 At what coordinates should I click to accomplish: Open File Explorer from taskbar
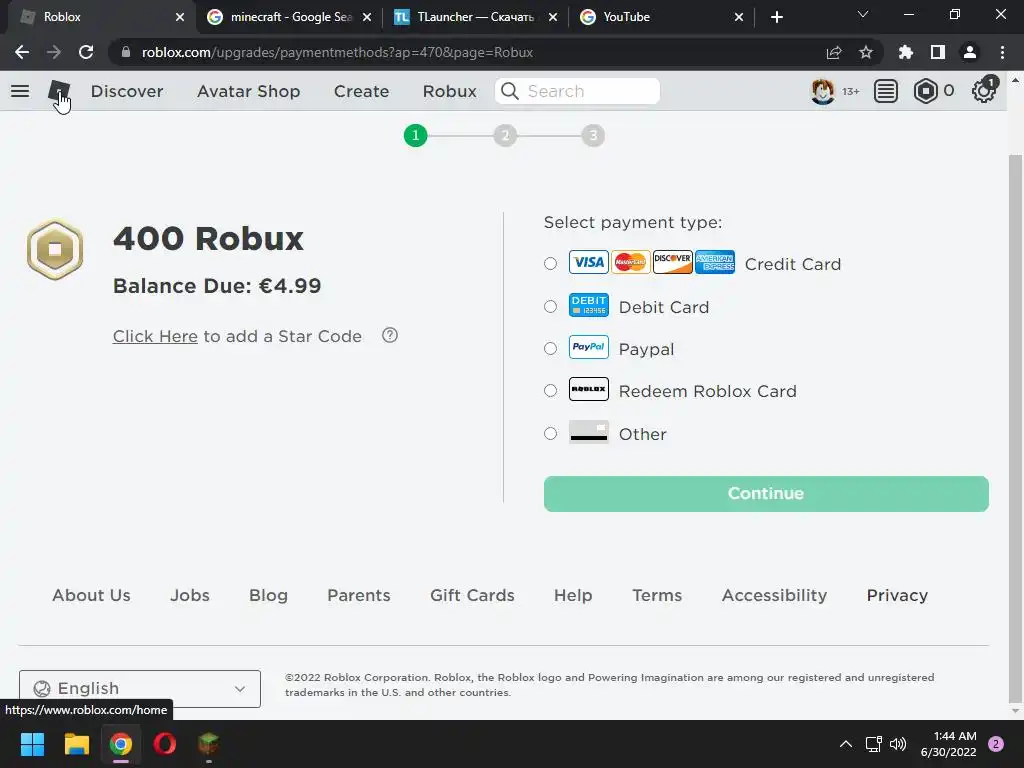[76, 744]
